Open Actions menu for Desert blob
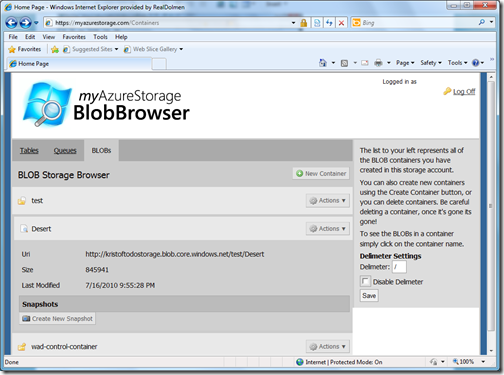504x375 pixels. pos(328,229)
